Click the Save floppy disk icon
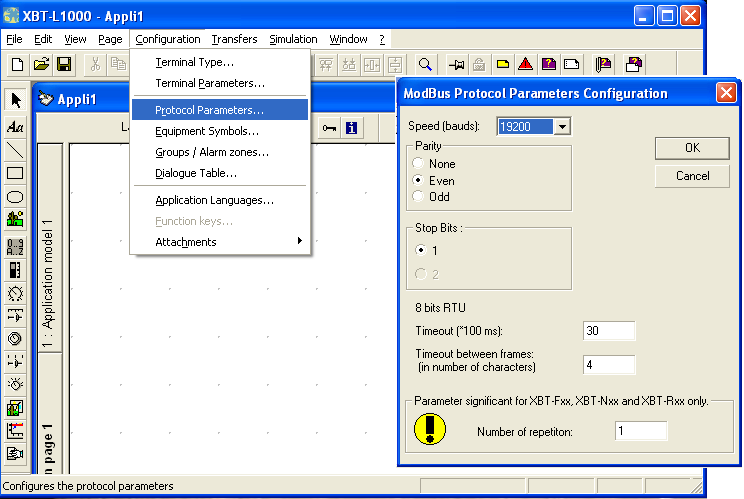The image size is (744, 499). (x=64, y=64)
